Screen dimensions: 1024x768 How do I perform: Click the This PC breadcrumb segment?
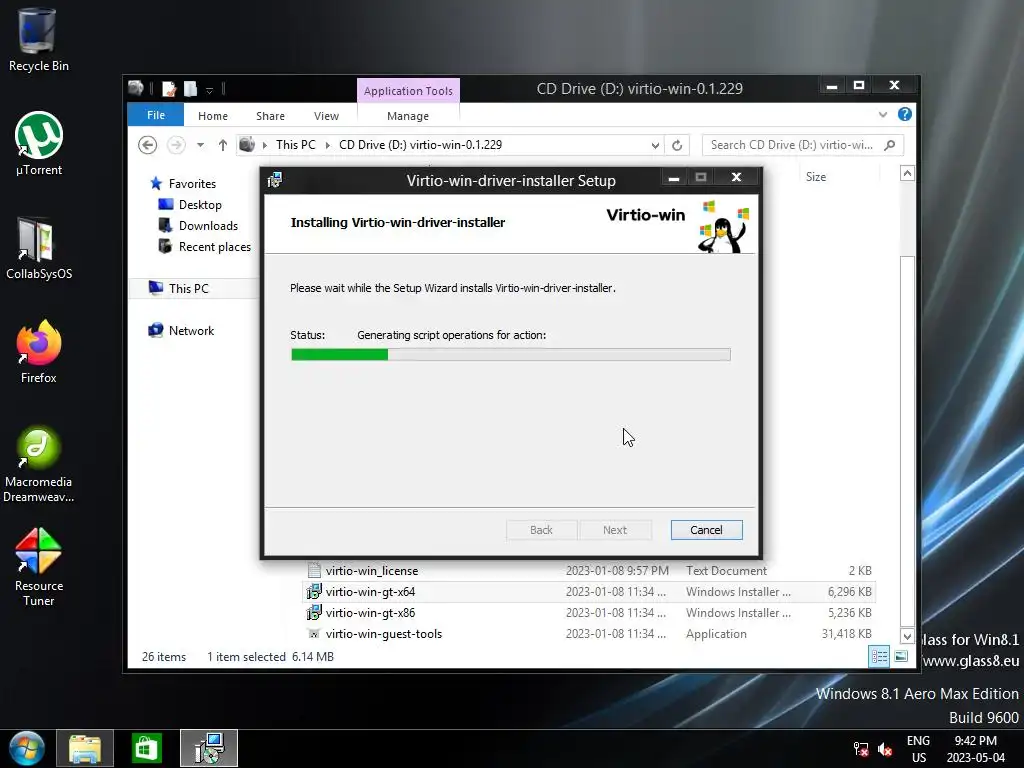[295, 145]
